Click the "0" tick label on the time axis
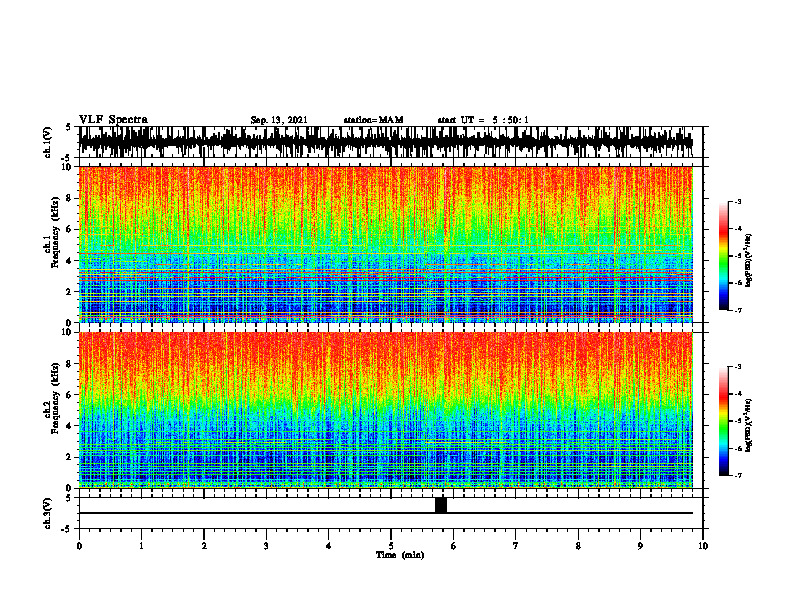 pyautogui.click(x=79, y=546)
